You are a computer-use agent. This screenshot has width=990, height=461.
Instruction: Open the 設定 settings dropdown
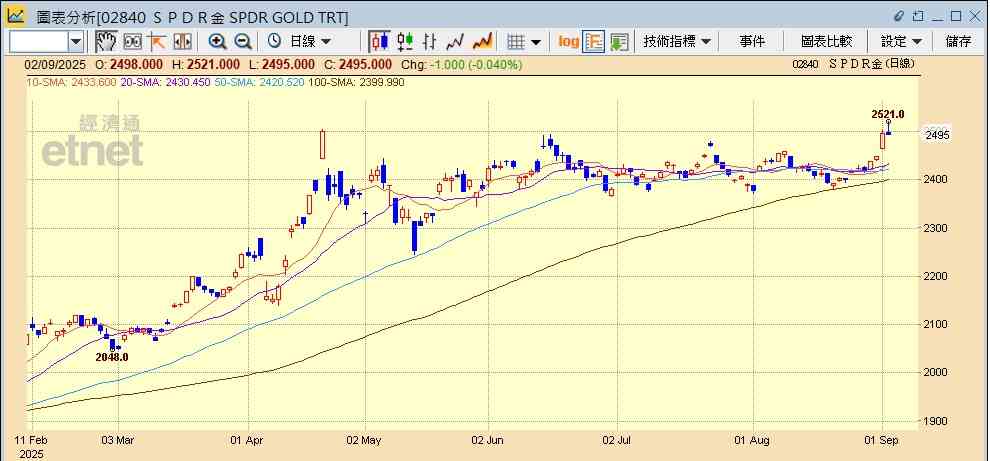pos(901,42)
